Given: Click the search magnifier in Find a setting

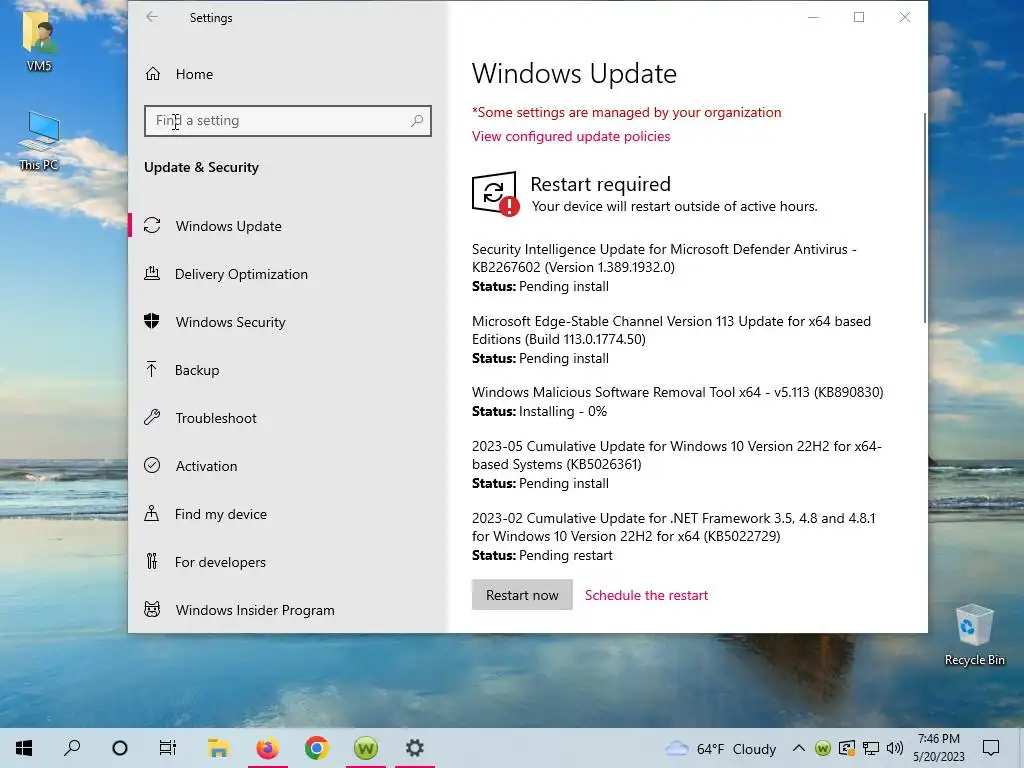Looking at the screenshot, I should click(417, 121).
